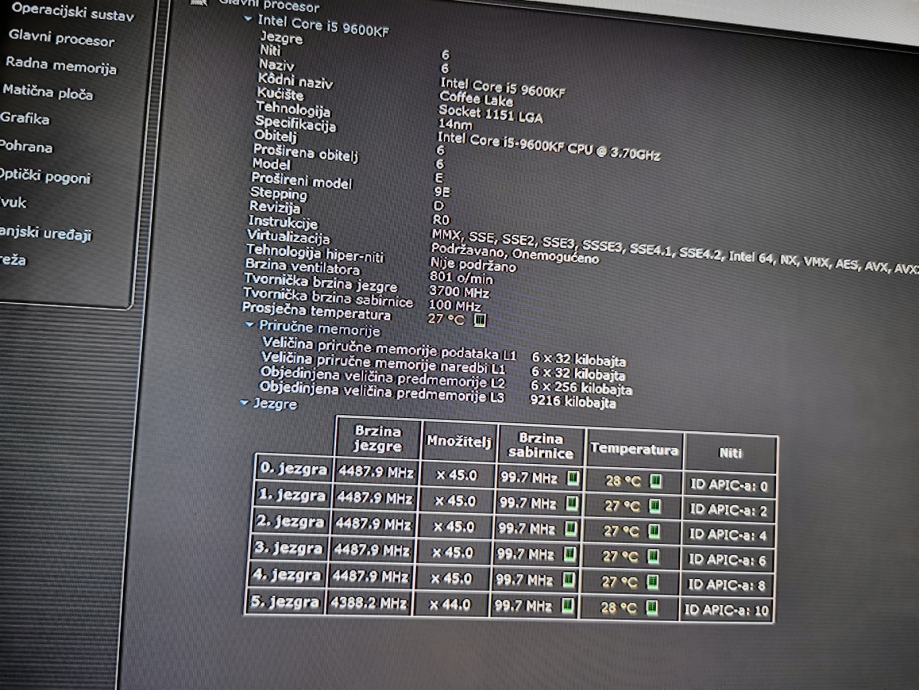Collapse the Jezgre section arrow

pyautogui.click(x=244, y=403)
